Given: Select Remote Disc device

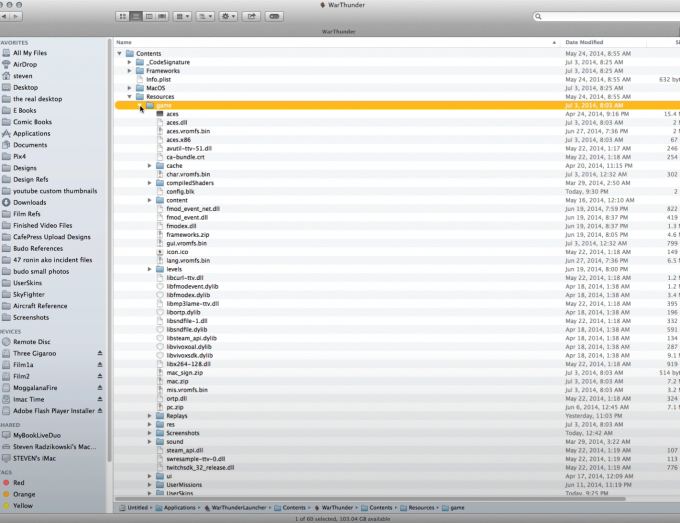Looking at the screenshot, I should [x=32, y=342].
